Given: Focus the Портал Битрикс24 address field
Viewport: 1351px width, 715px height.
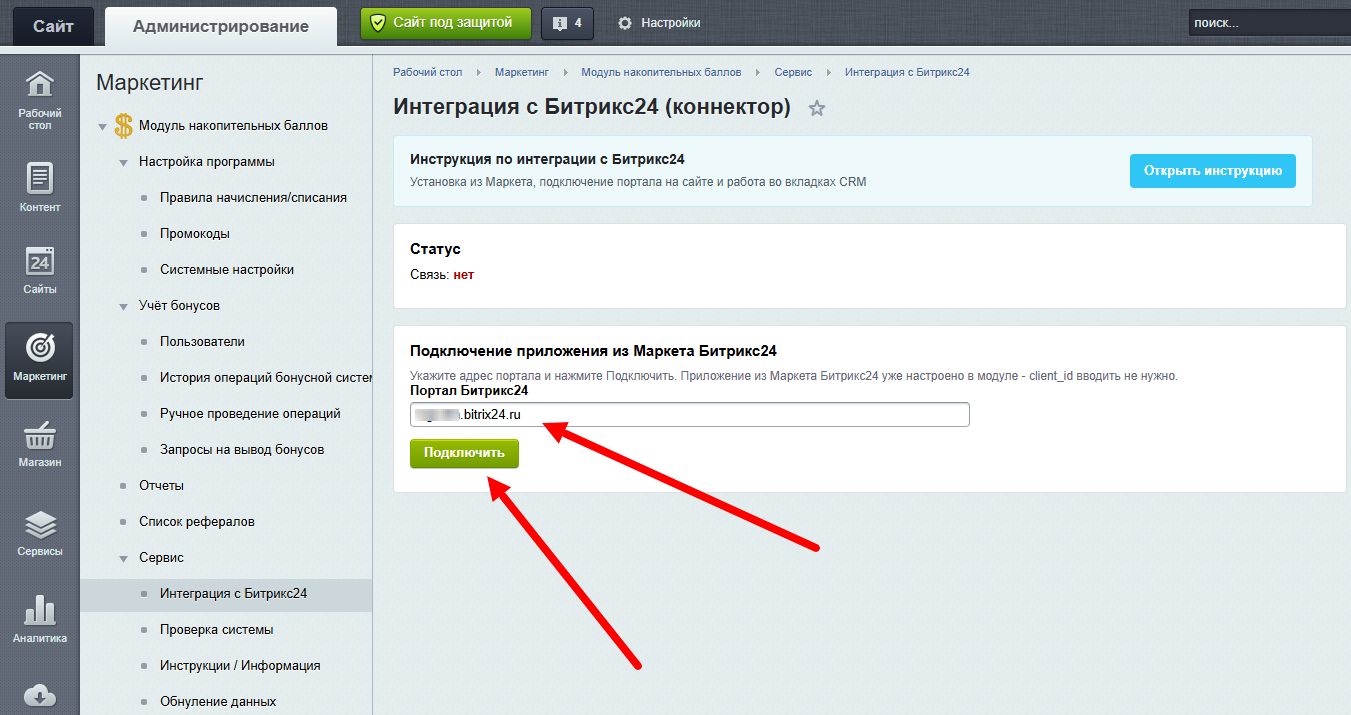Looking at the screenshot, I should click(x=690, y=414).
